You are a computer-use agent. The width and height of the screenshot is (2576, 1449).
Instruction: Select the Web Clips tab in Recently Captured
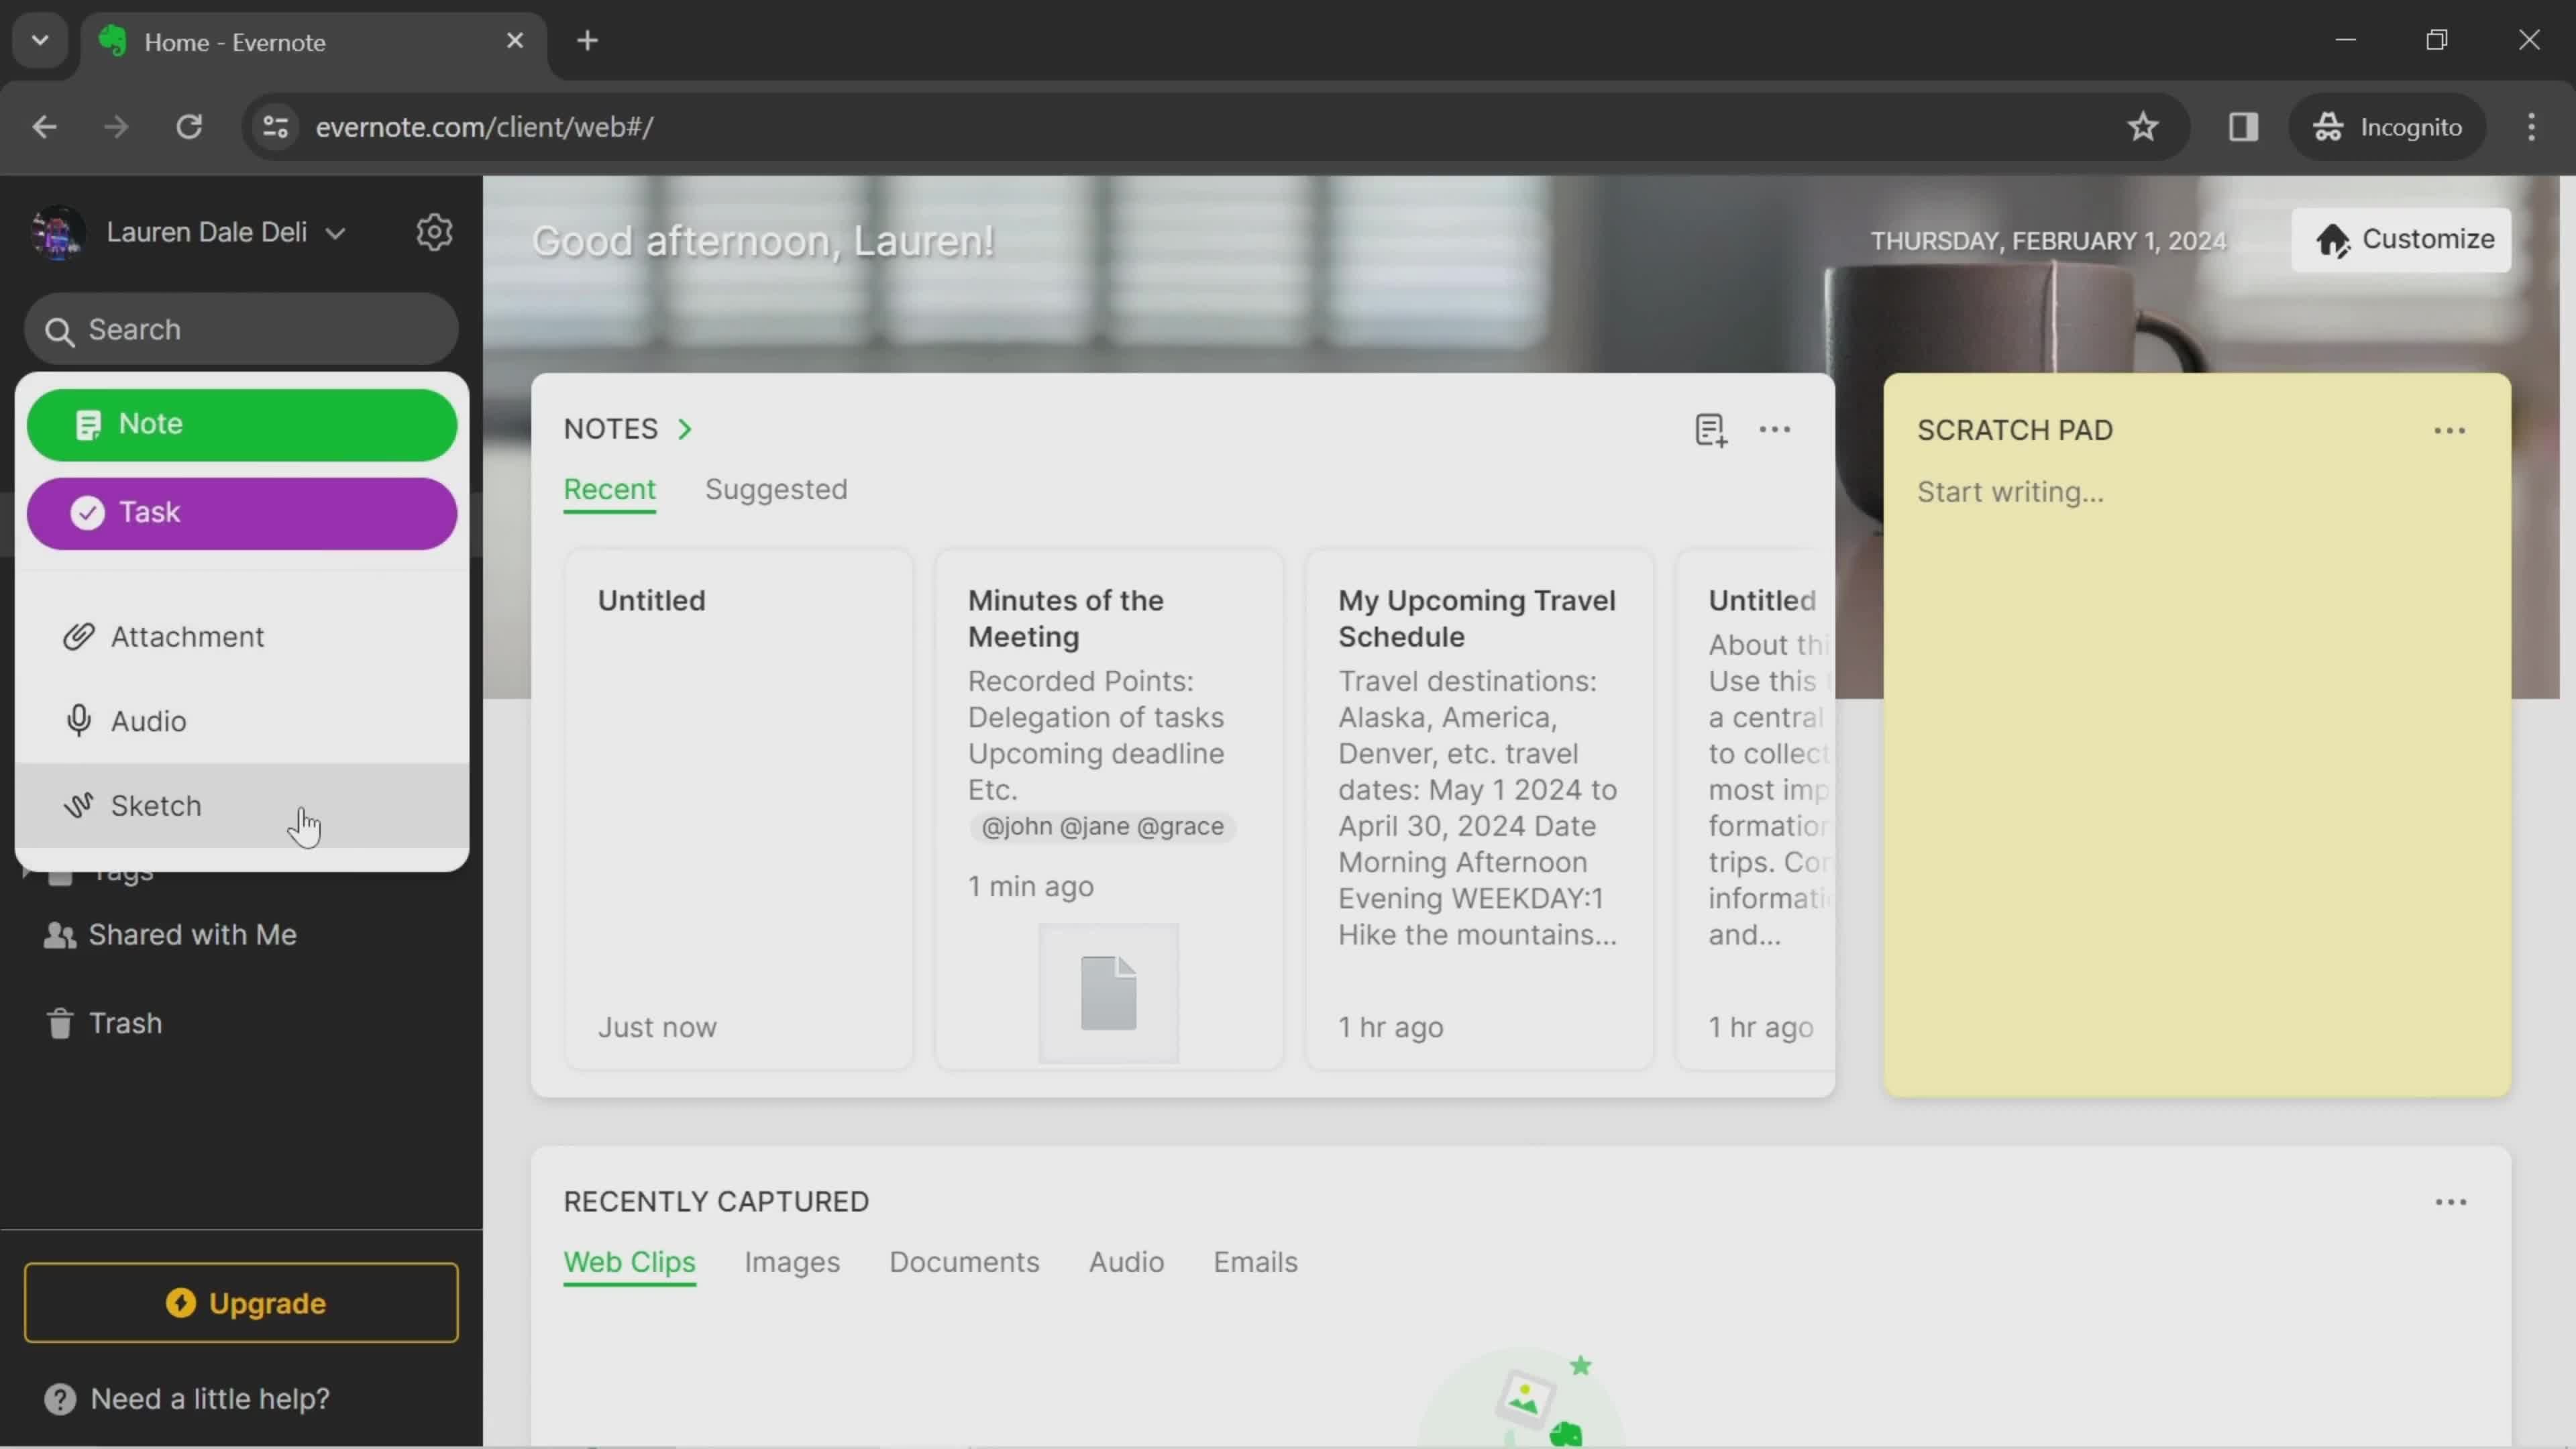630,1261
